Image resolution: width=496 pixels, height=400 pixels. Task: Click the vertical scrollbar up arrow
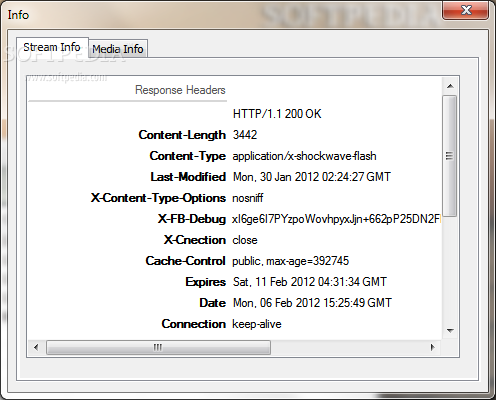450,86
